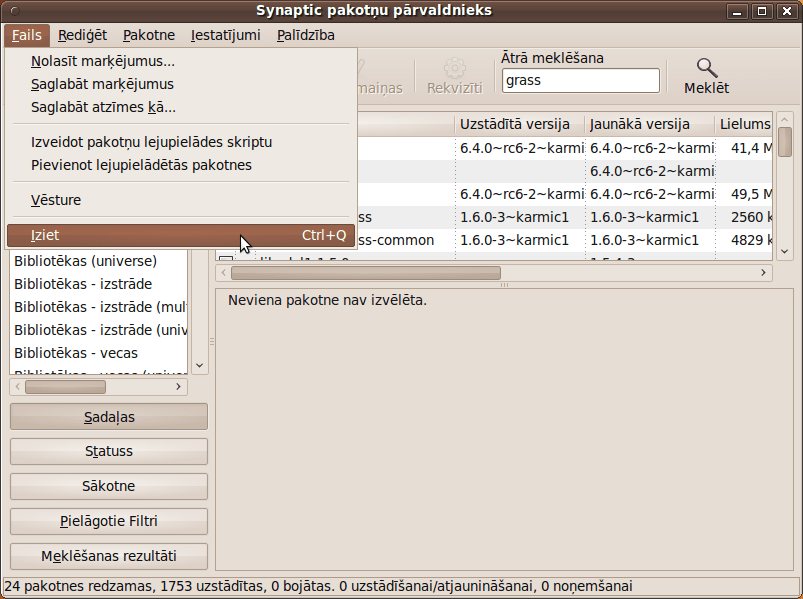This screenshot has height=599, width=803.
Task: Click the Pielāgotie Filtri button
Action: (109, 521)
